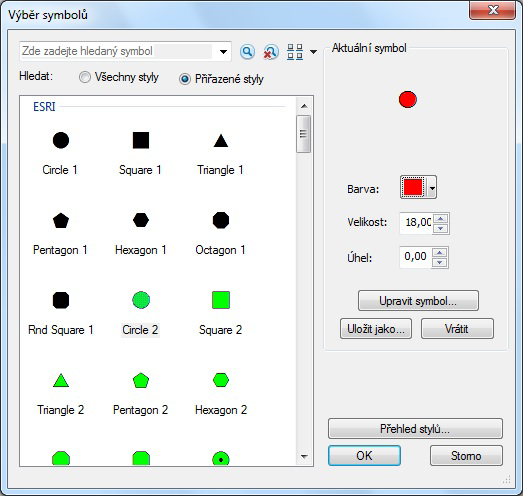Click the Upravit symbol... button

click(x=418, y=301)
